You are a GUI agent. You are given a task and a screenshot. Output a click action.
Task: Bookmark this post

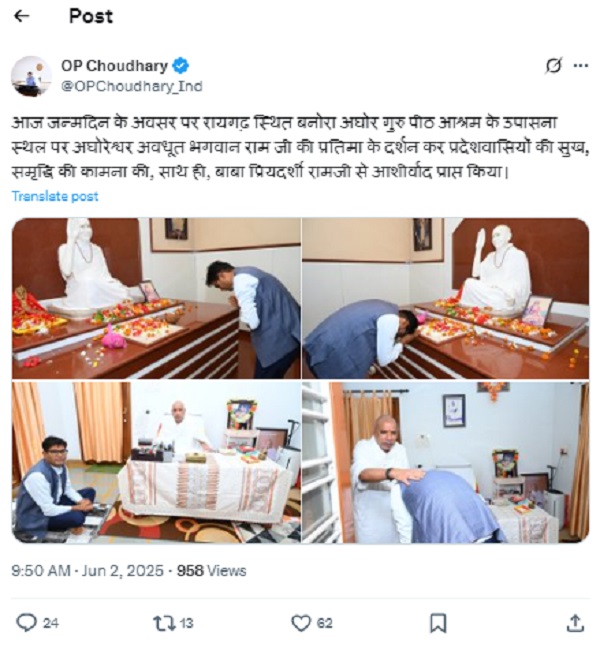(438, 623)
